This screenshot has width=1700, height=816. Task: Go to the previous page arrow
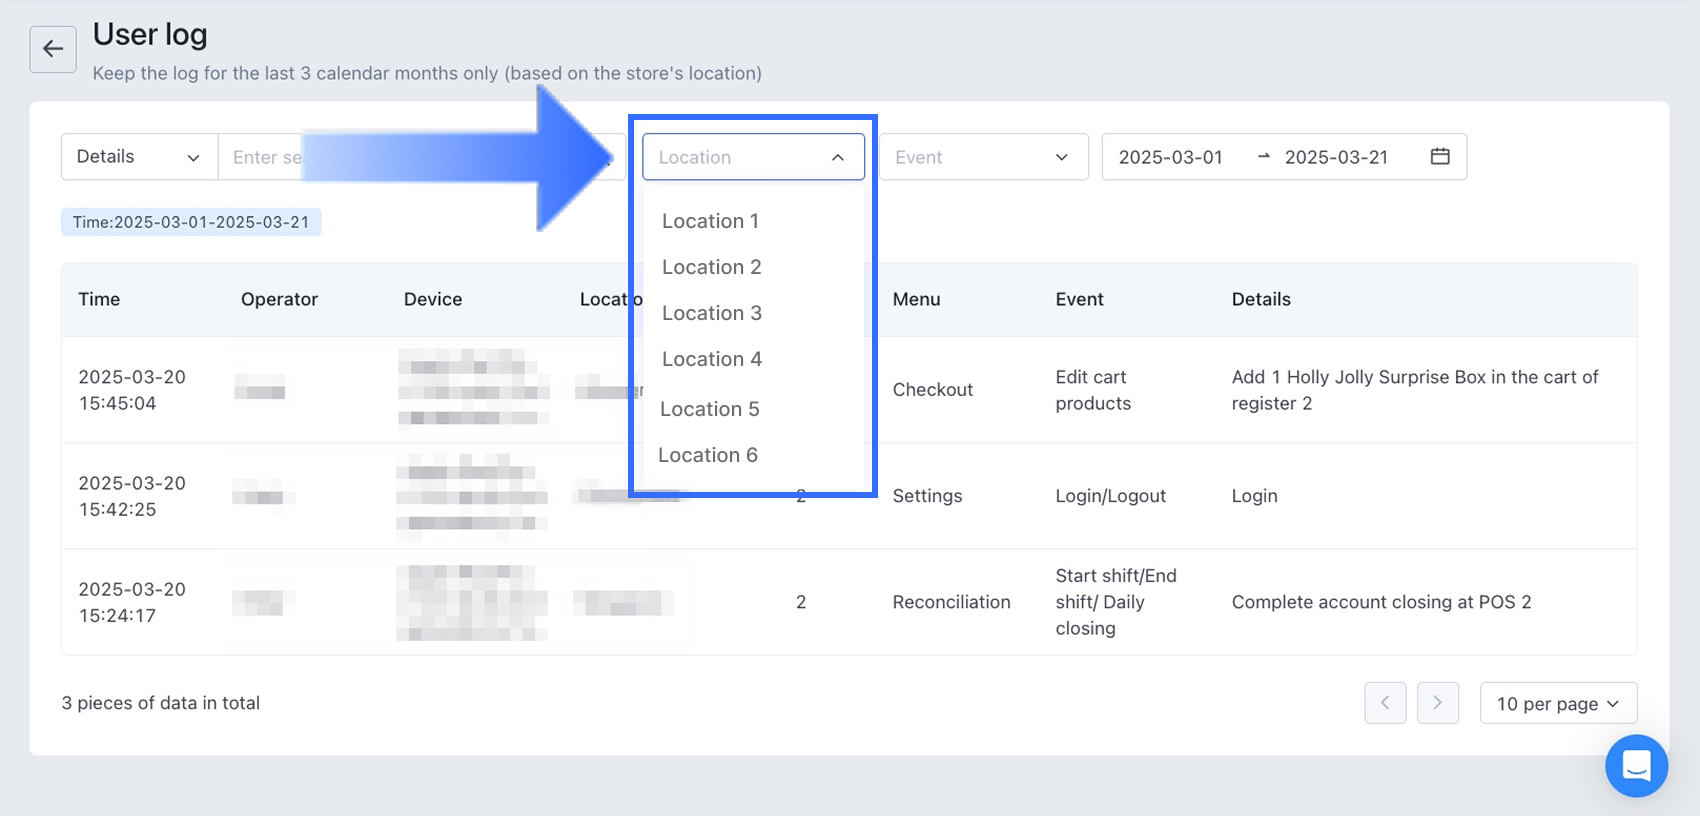coord(1385,703)
